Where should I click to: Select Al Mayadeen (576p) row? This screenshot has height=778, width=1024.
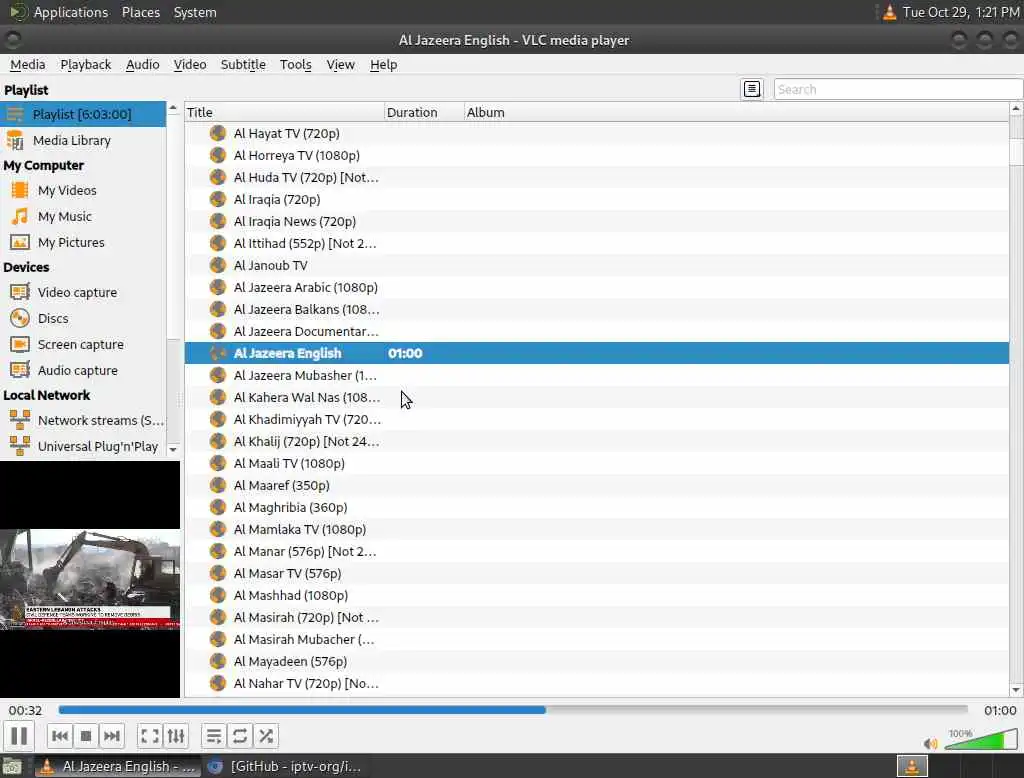pyautogui.click(x=596, y=661)
